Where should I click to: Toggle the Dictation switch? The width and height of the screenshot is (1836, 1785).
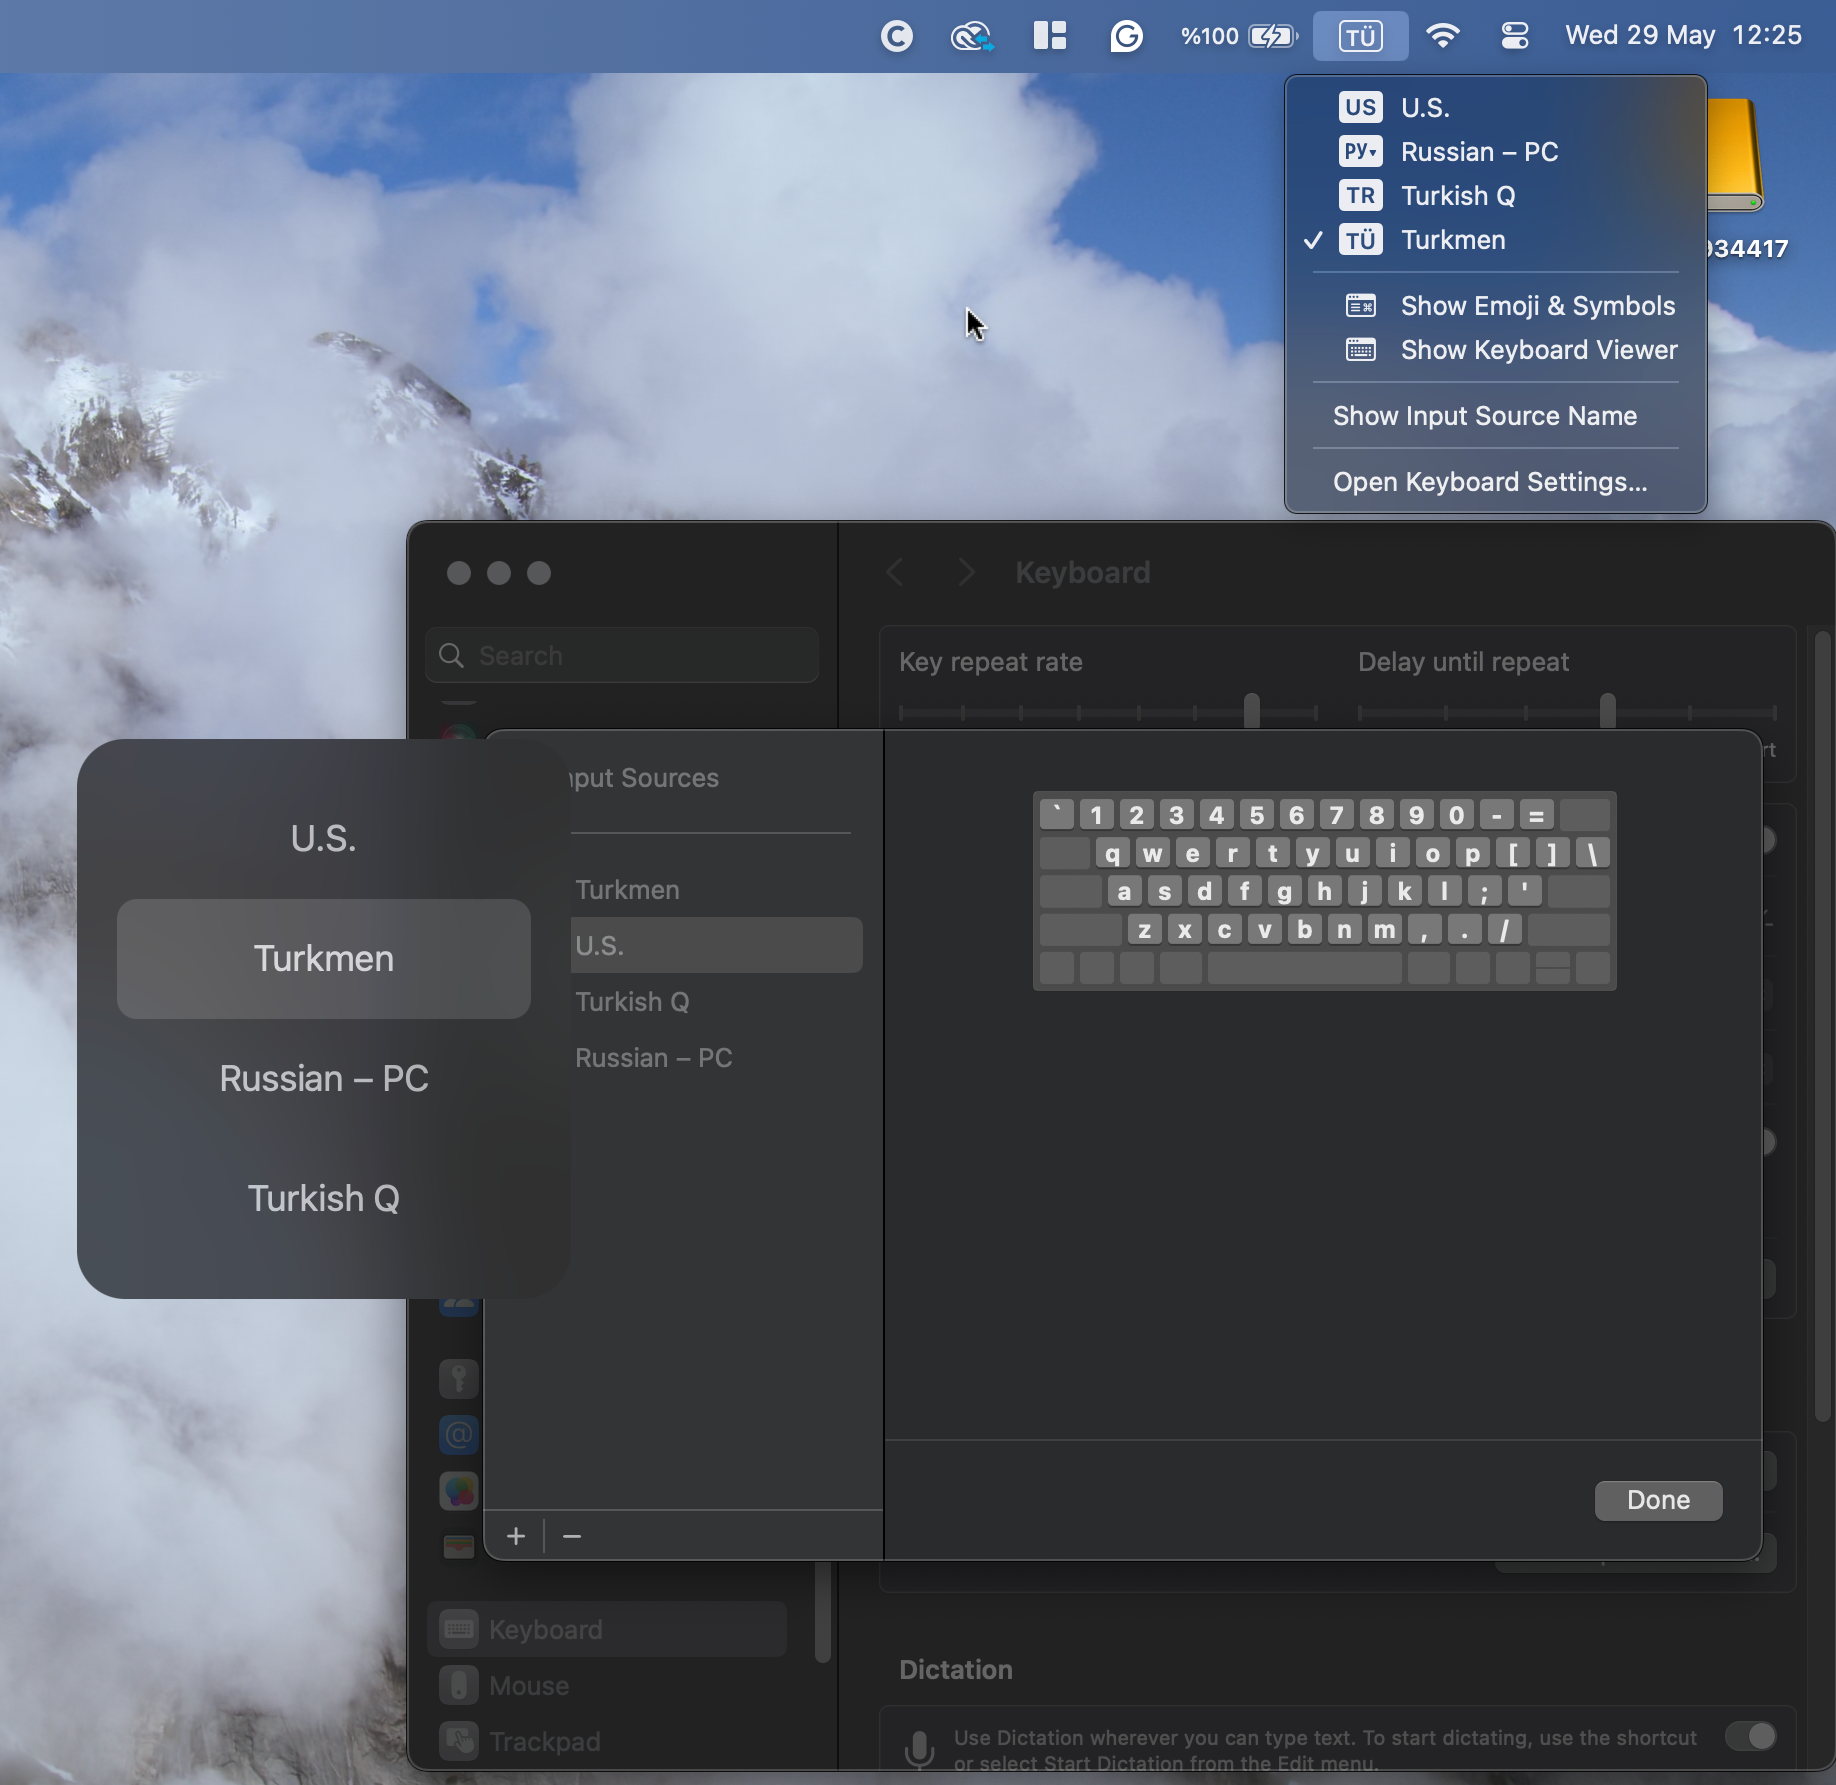point(1750,1736)
